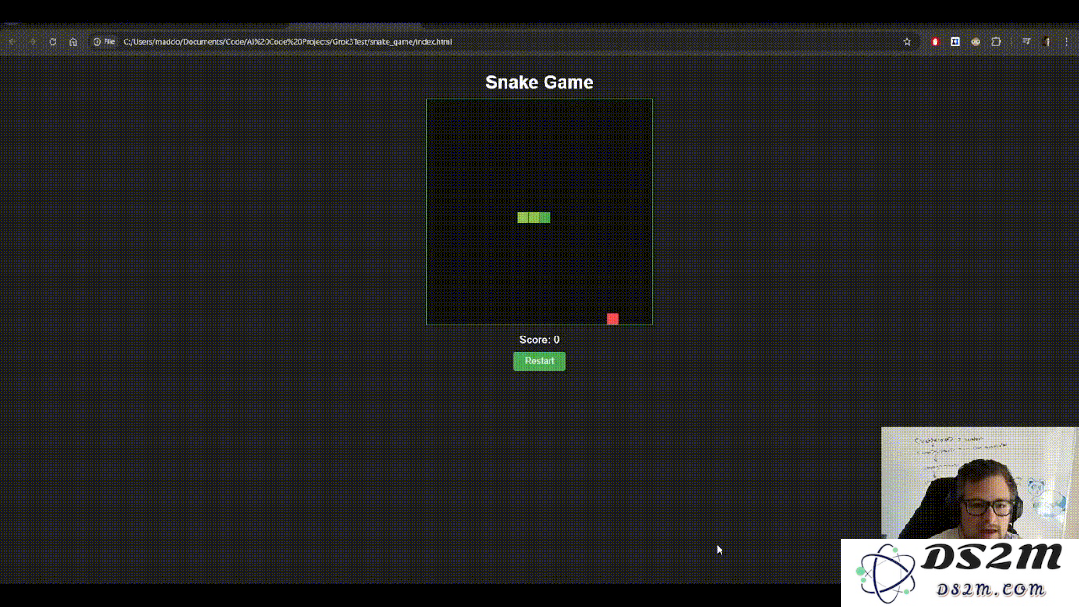Click the File site info chip
This screenshot has height=607, width=1079.
[x=104, y=42]
